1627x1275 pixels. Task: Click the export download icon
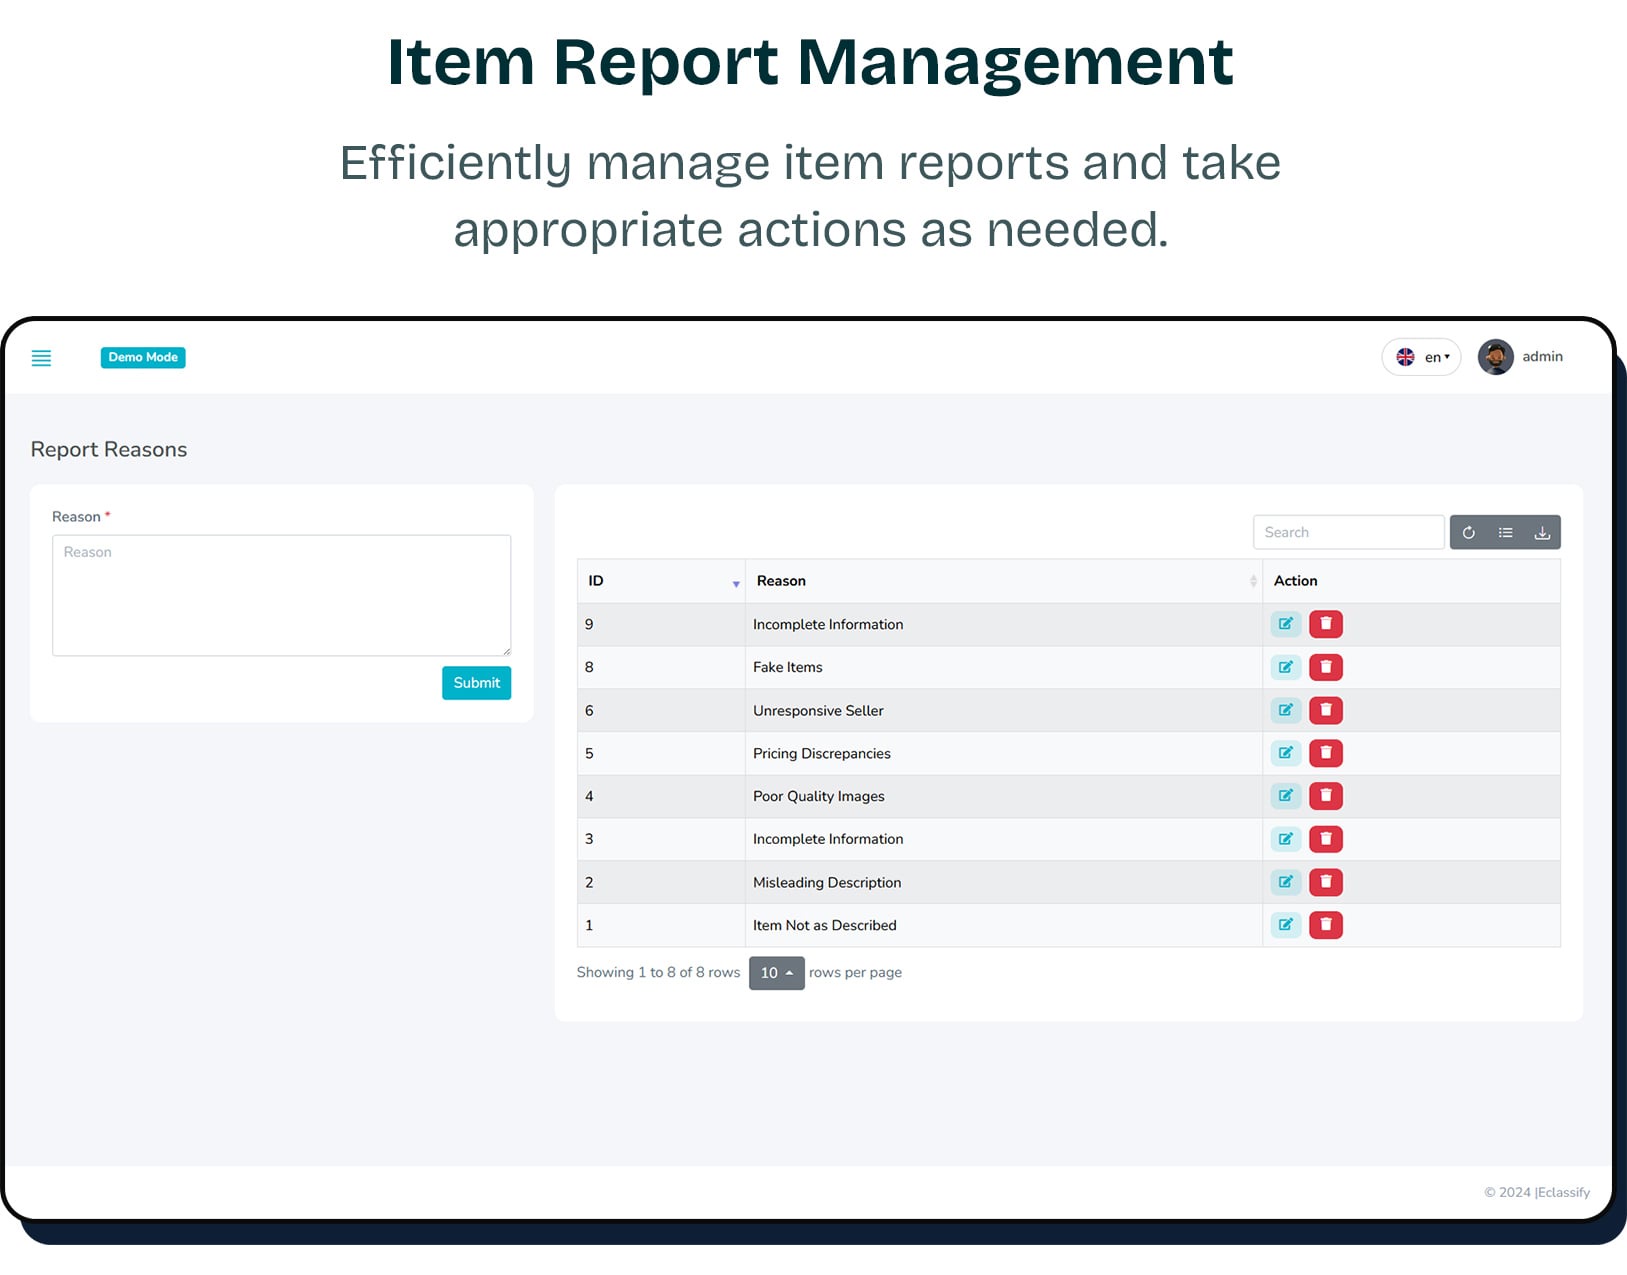pyautogui.click(x=1542, y=533)
